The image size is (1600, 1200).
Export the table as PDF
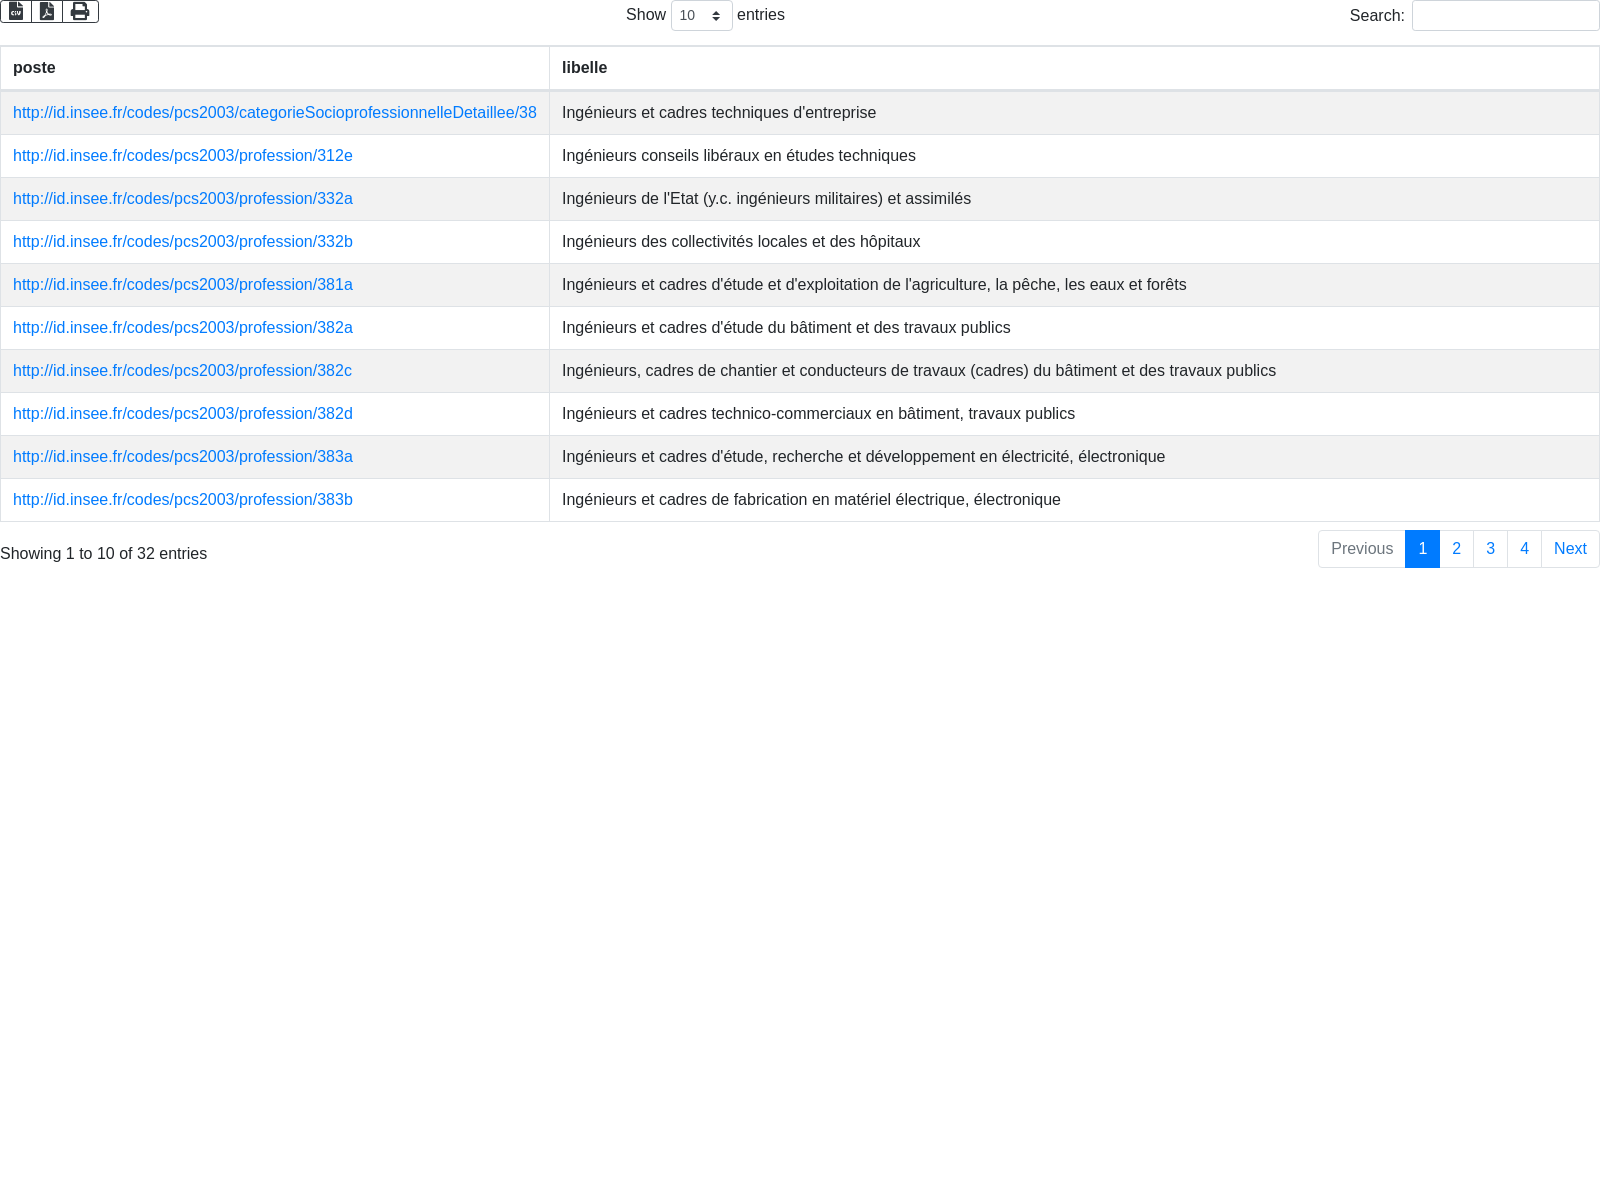(x=47, y=11)
